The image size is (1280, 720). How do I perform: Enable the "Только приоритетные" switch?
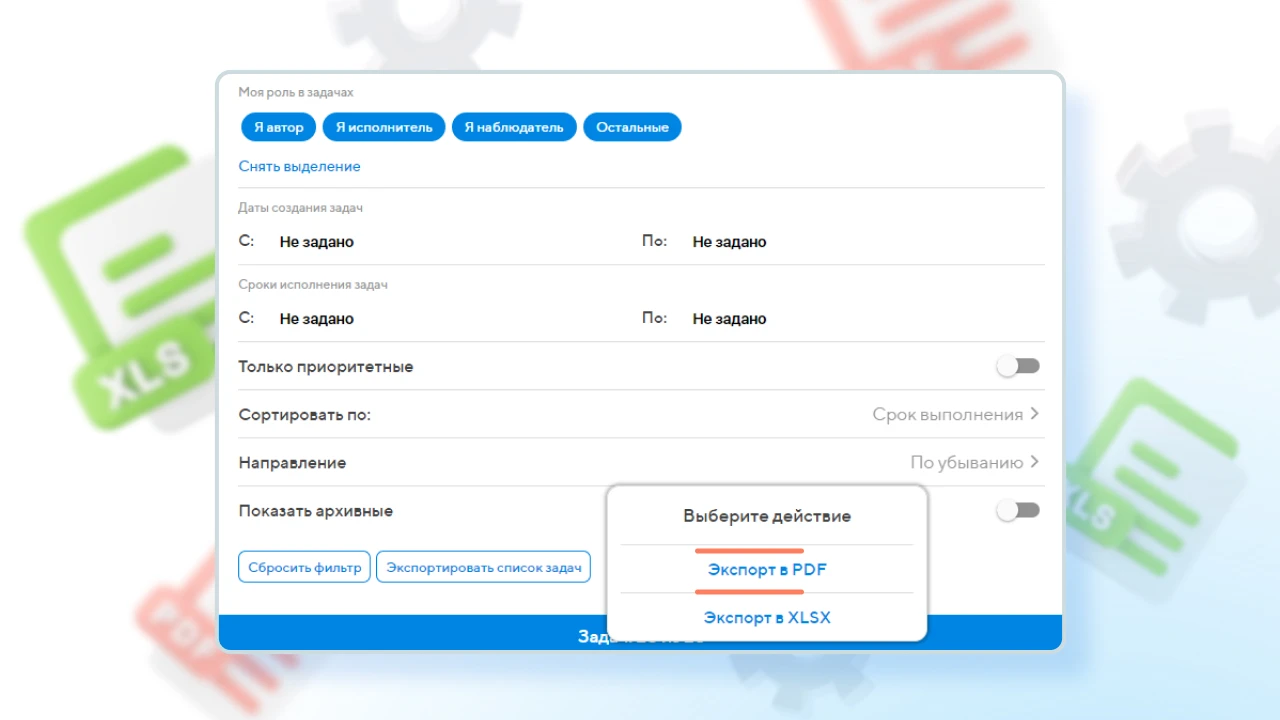tap(1018, 366)
